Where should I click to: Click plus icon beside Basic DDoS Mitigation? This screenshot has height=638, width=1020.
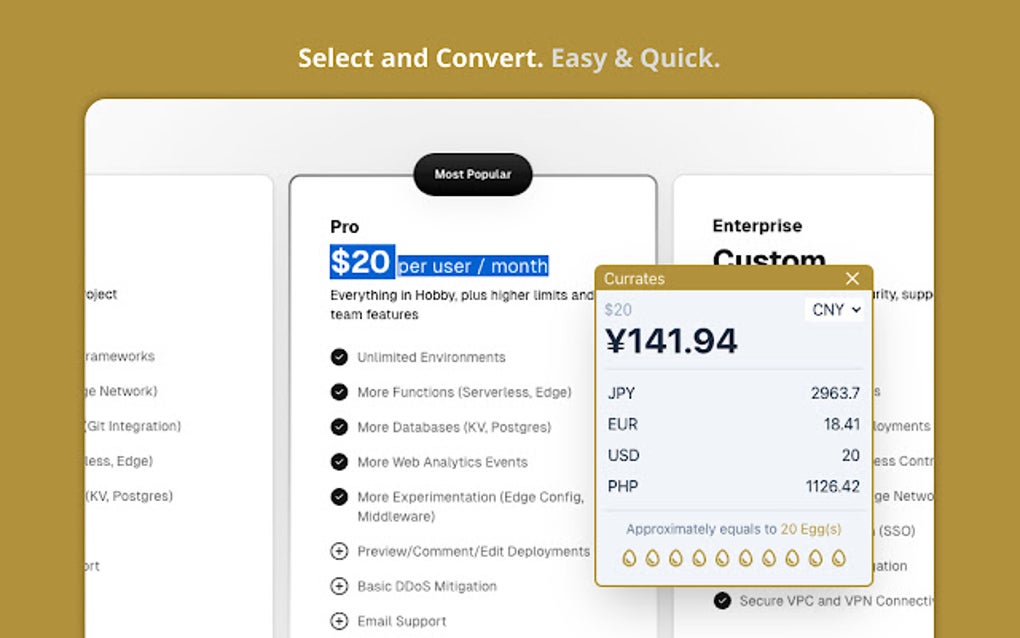pos(337,587)
